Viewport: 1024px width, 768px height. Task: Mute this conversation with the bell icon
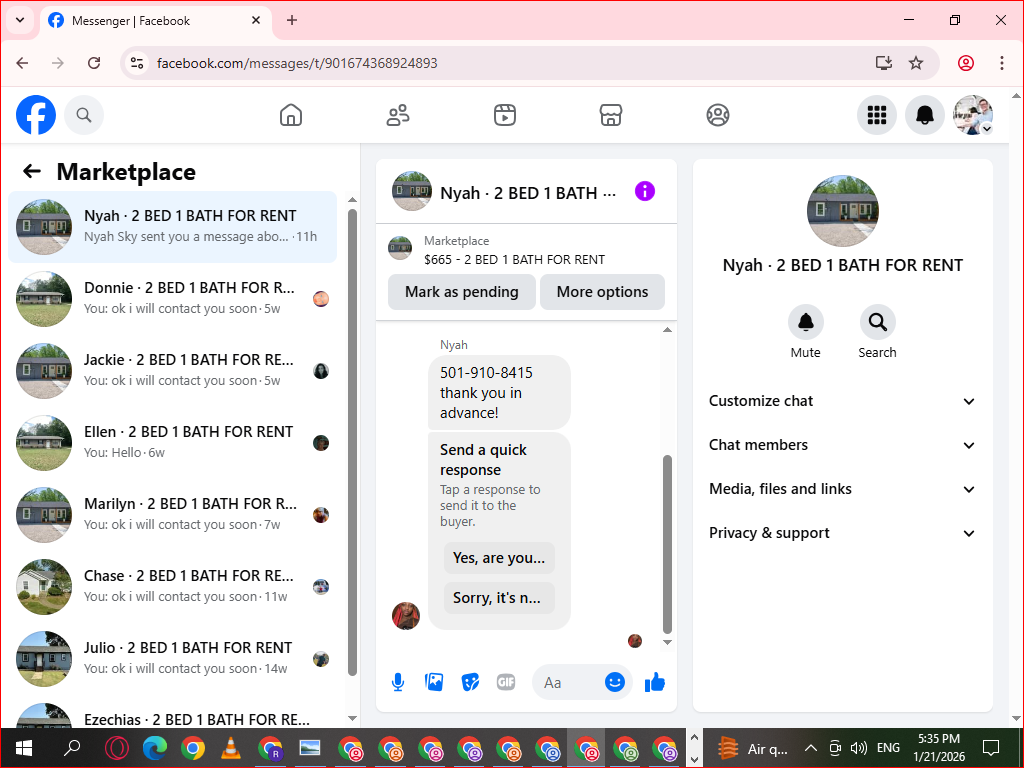pyautogui.click(x=805, y=322)
